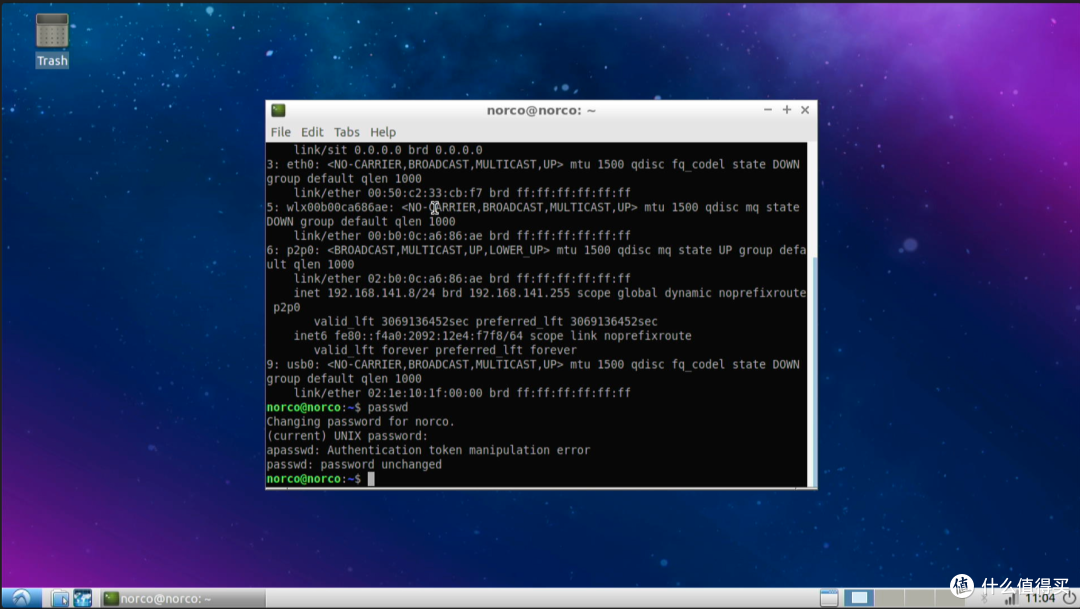The height and width of the screenshot is (609, 1080).
Task: Click the 'Authentication token manipulation error' text
Action: point(459,450)
